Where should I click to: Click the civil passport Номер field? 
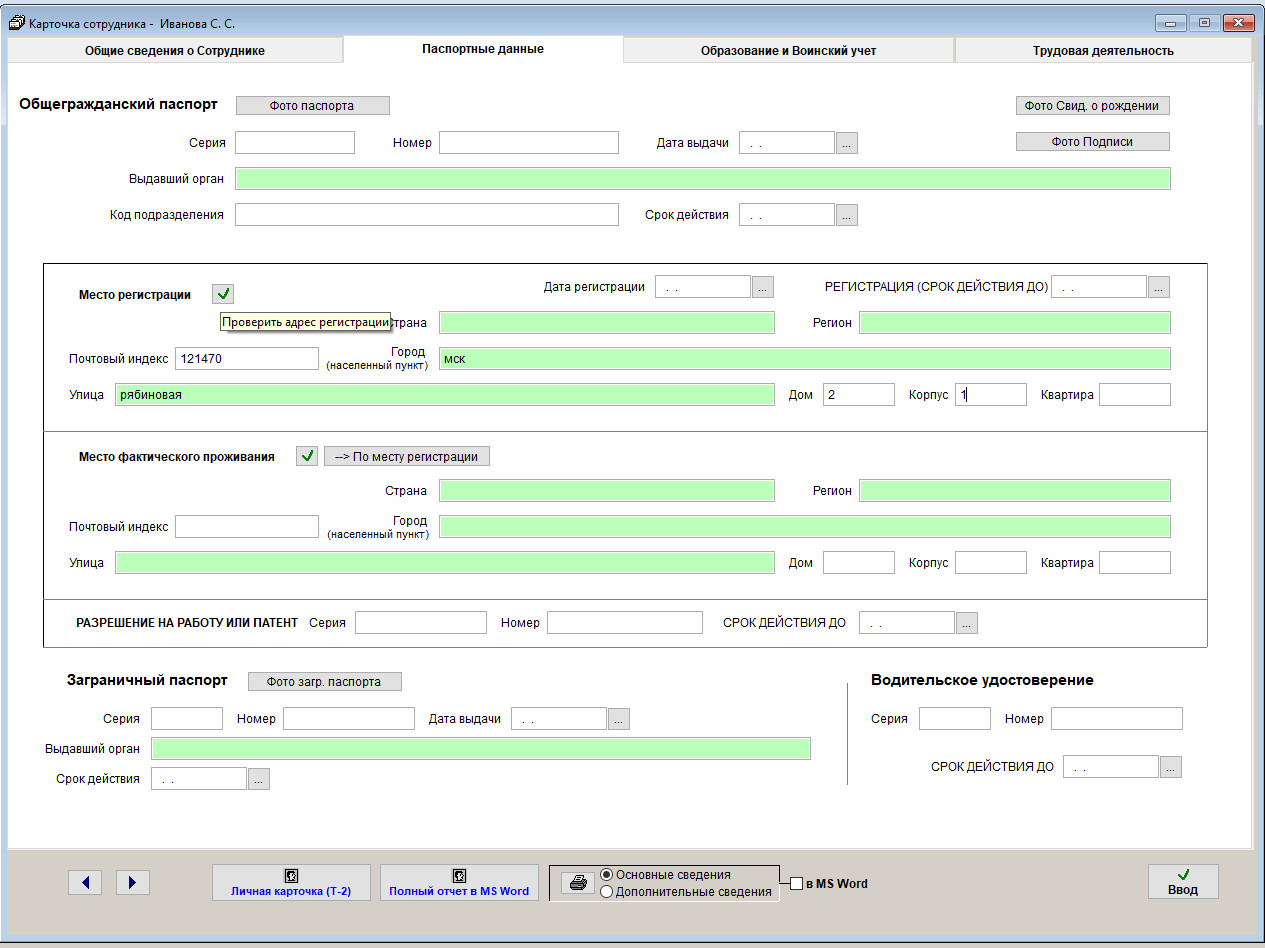point(529,143)
